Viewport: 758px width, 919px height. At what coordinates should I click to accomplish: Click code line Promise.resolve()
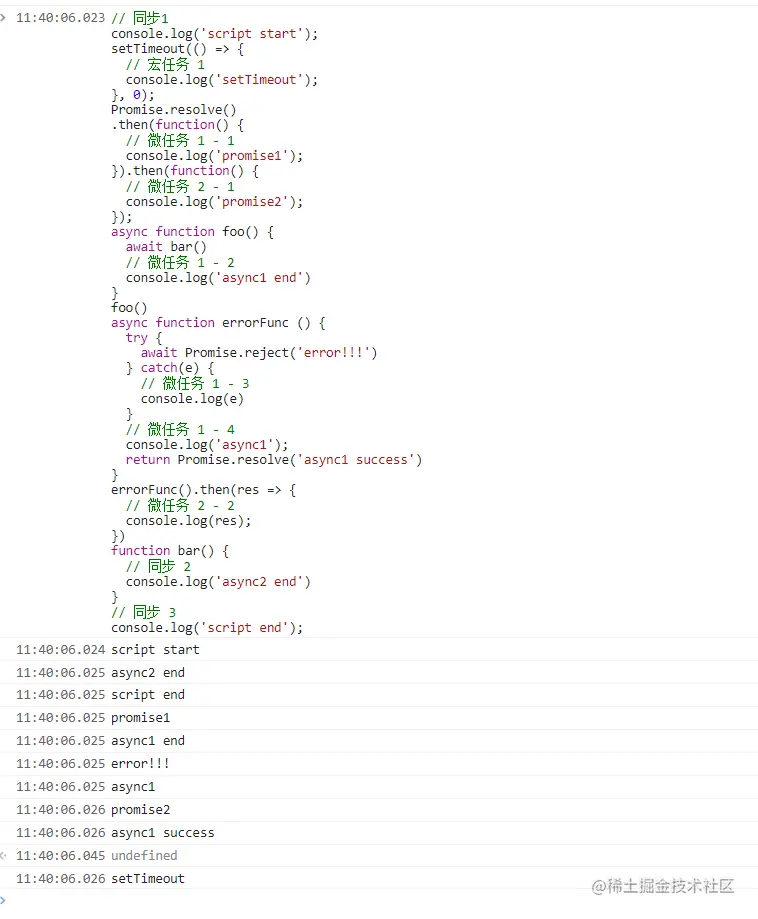pos(174,110)
